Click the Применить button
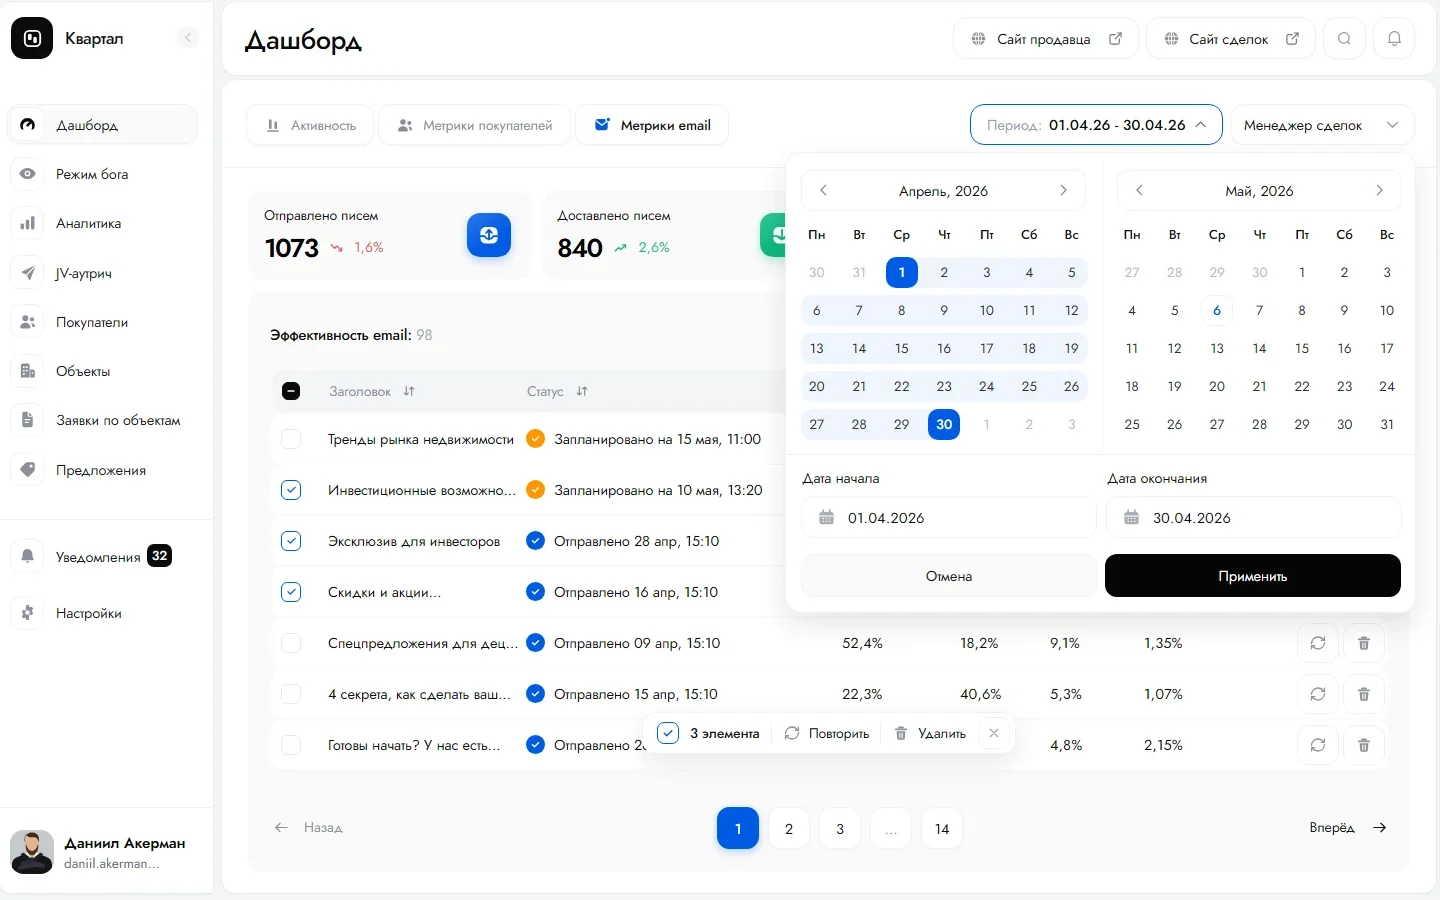This screenshot has width=1440, height=900. [x=1253, y=576]
